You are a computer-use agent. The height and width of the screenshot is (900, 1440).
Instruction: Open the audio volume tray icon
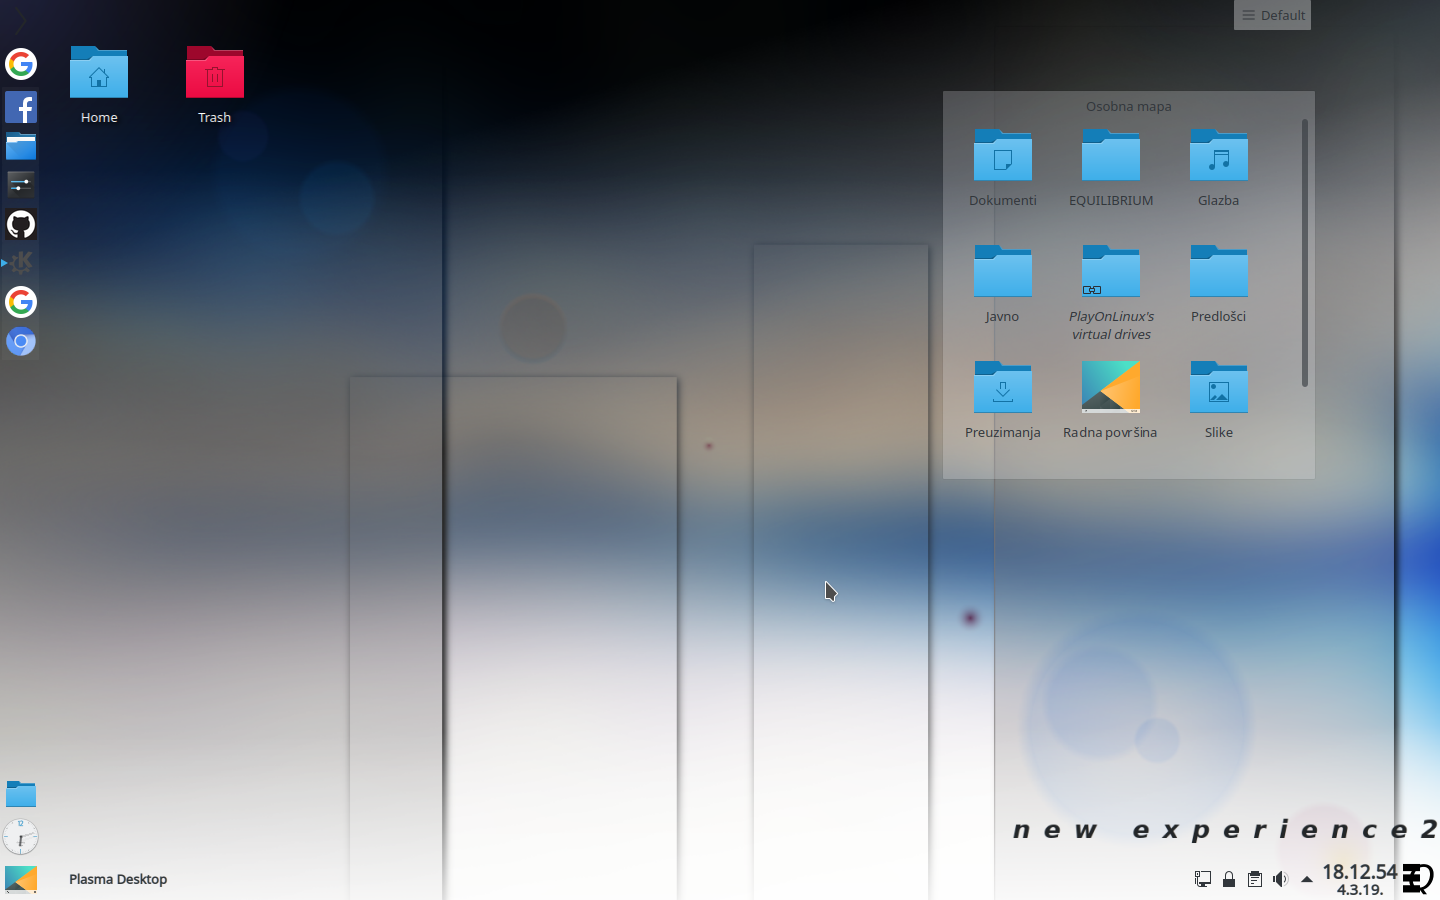pyautogui.click(x=1281, y=879)
